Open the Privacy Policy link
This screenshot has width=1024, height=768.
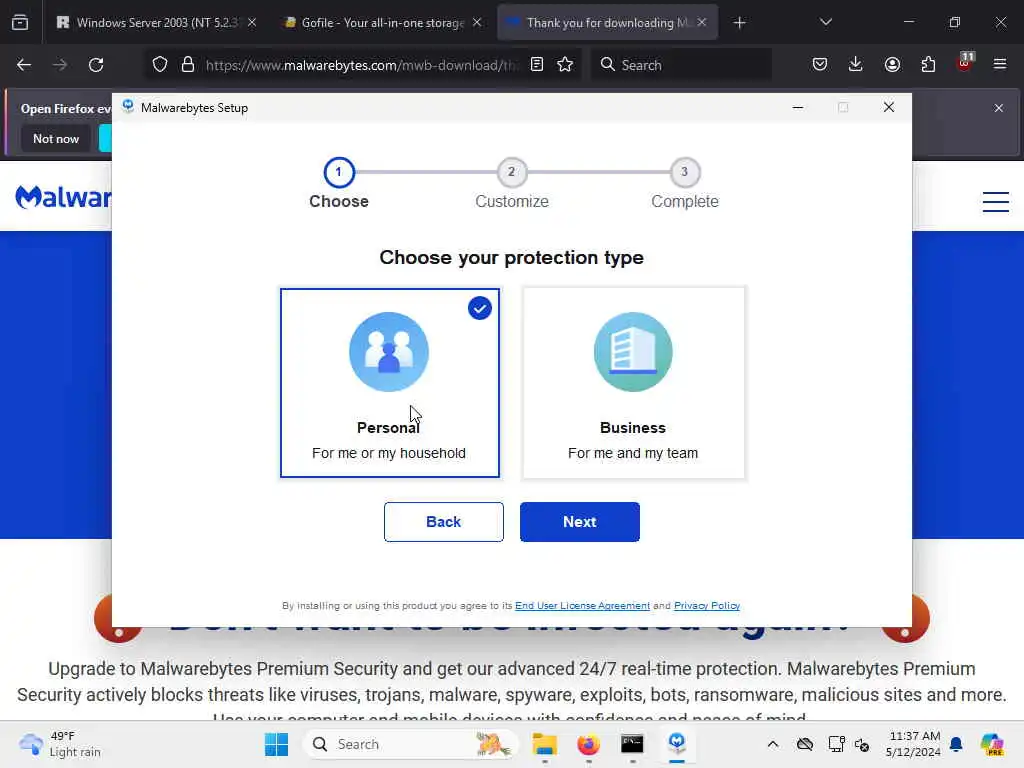pyautogui.click(x=707, y=605)
